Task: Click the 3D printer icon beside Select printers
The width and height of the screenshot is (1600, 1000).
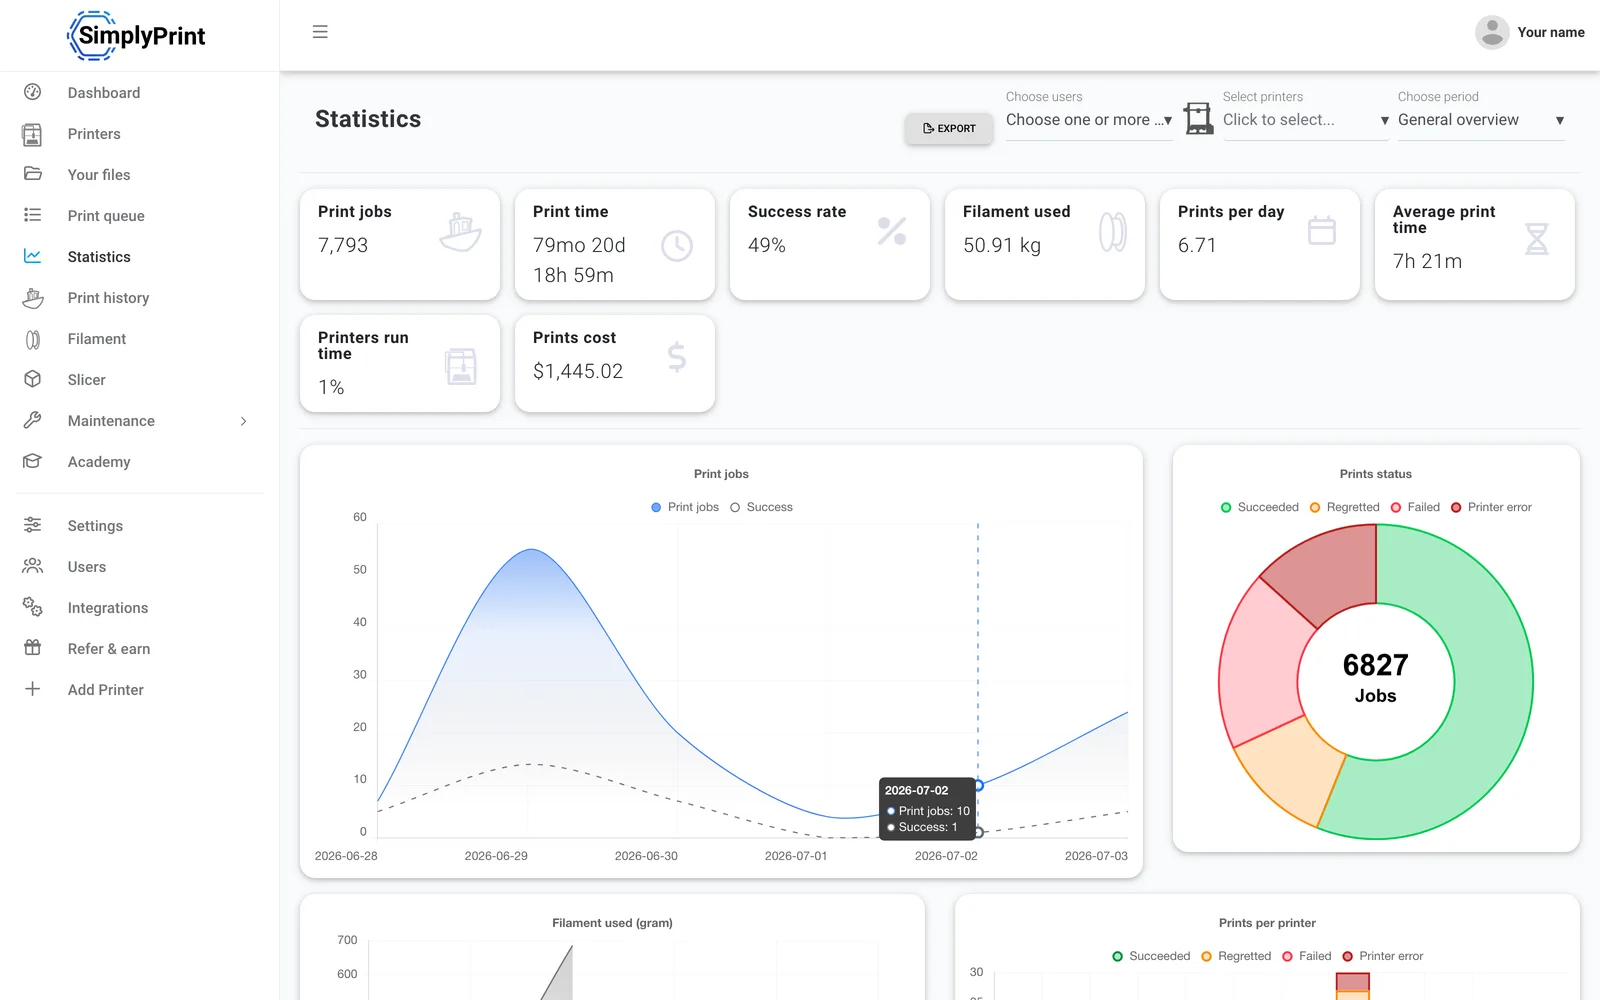Action: point(1198,118)
